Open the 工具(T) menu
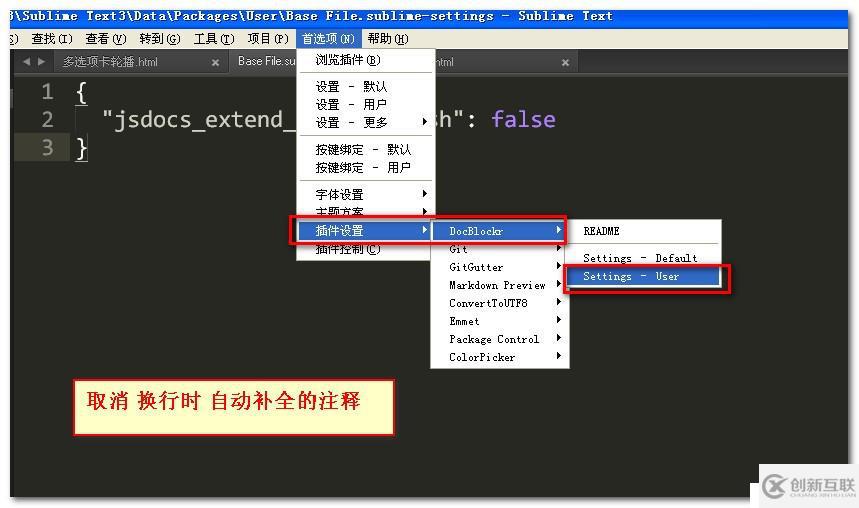859x508 pixels. [x=214, y=39]
